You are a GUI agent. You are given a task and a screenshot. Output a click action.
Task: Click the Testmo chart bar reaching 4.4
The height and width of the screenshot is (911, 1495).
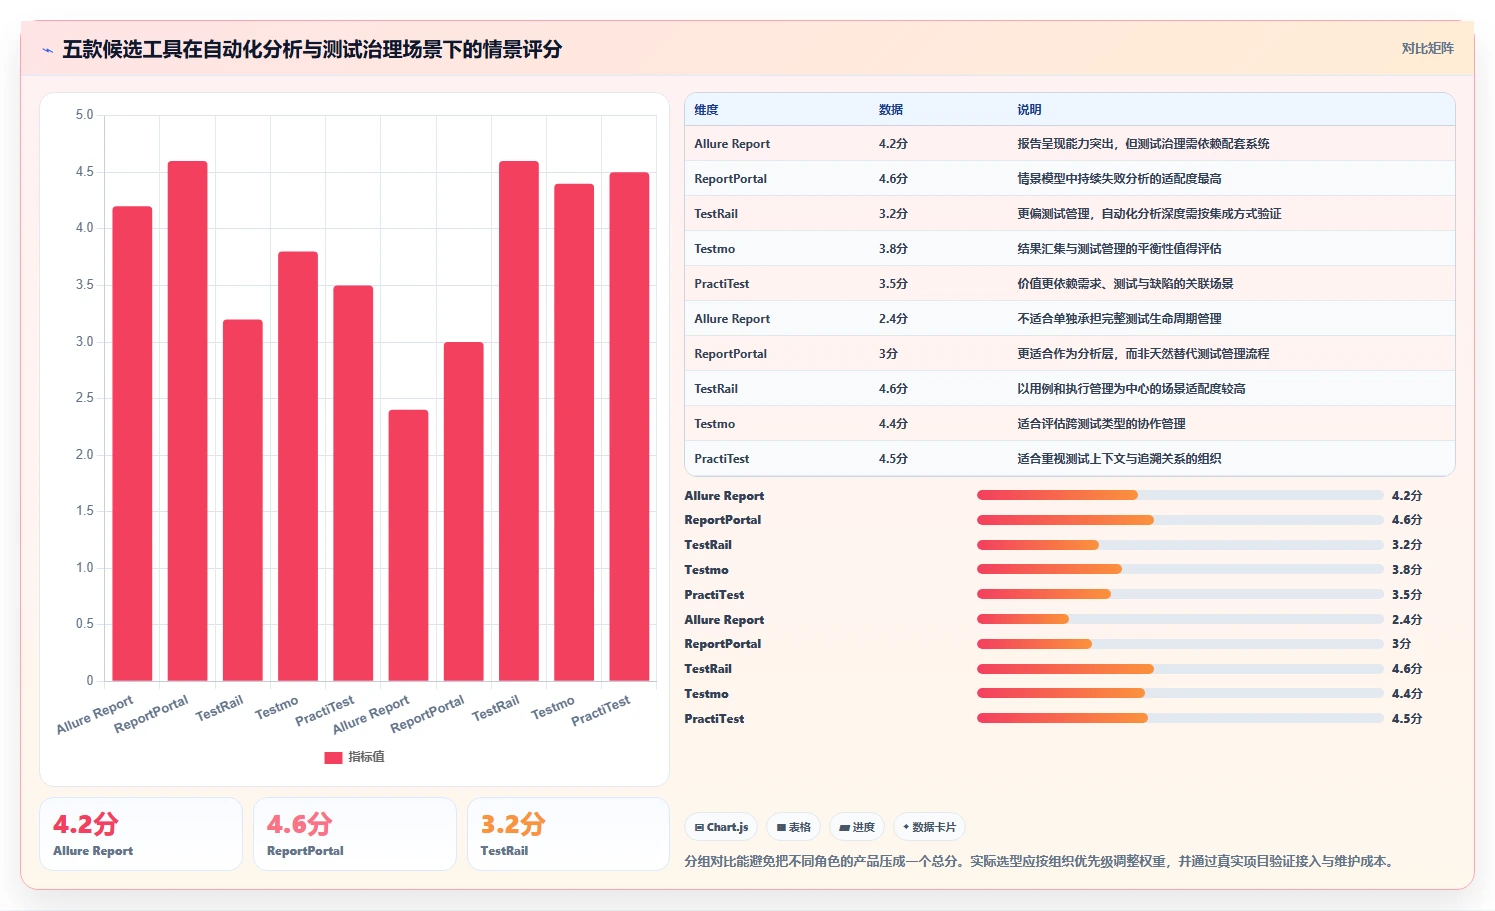(574, 432)
